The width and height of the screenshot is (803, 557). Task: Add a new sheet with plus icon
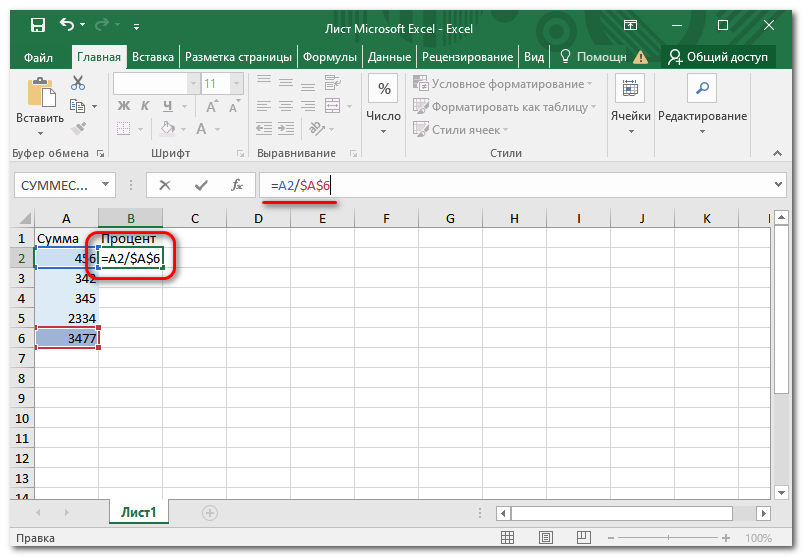(210, 512)
